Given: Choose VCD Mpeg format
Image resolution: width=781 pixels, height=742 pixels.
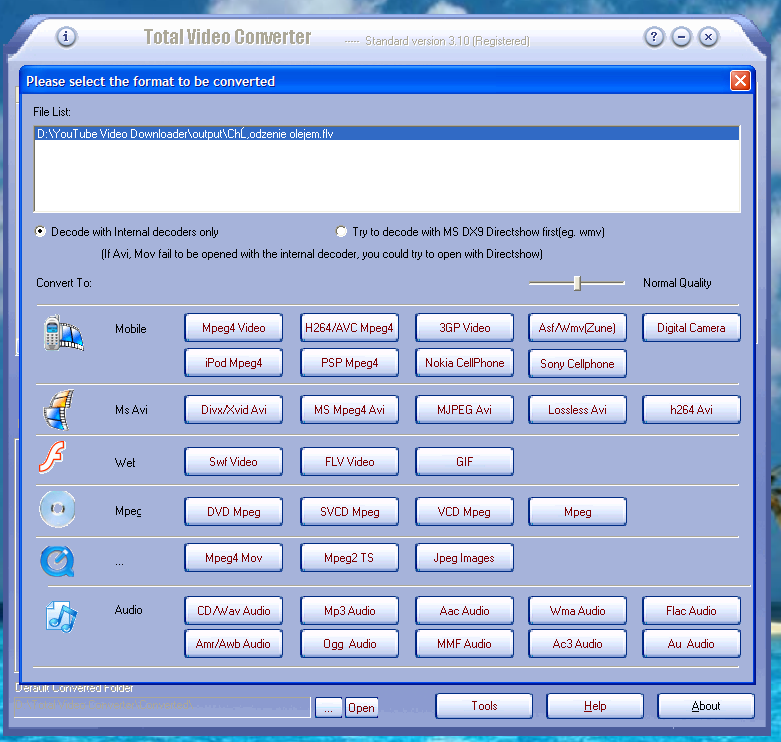Looking at the screenshot, I should click(x=464, y=512).
